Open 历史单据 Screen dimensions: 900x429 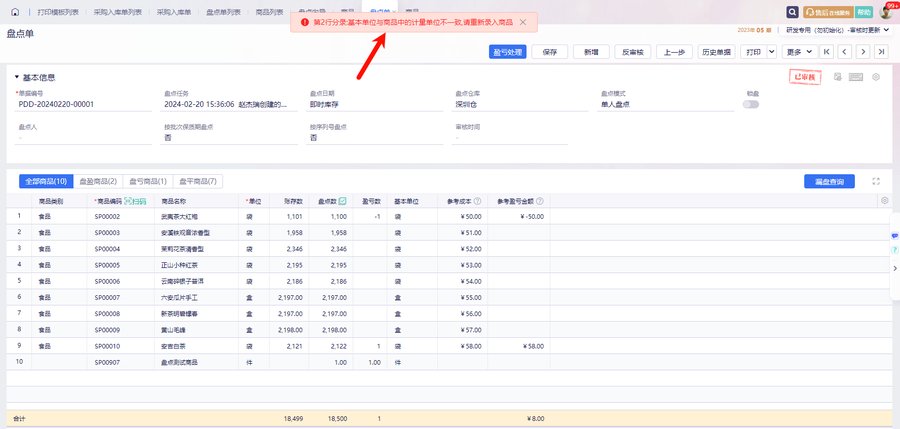pos(716,52)
